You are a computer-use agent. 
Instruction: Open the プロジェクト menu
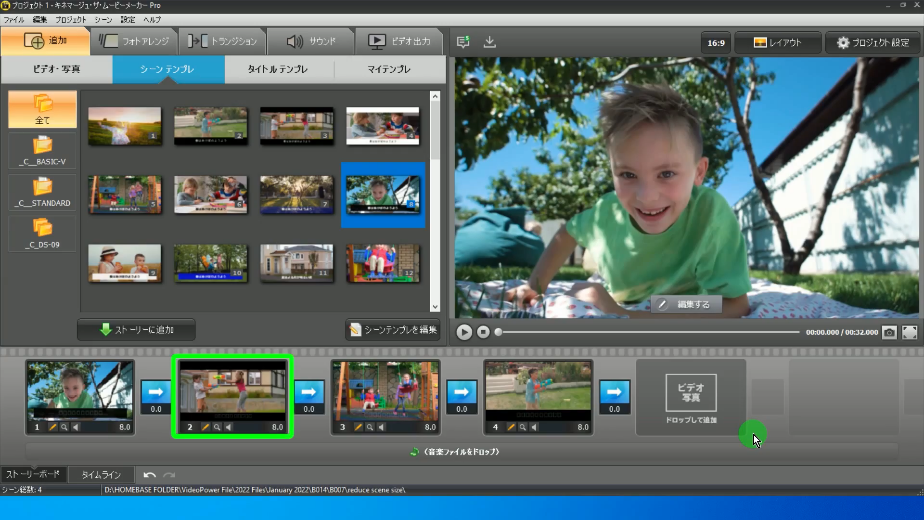(70, 20)
